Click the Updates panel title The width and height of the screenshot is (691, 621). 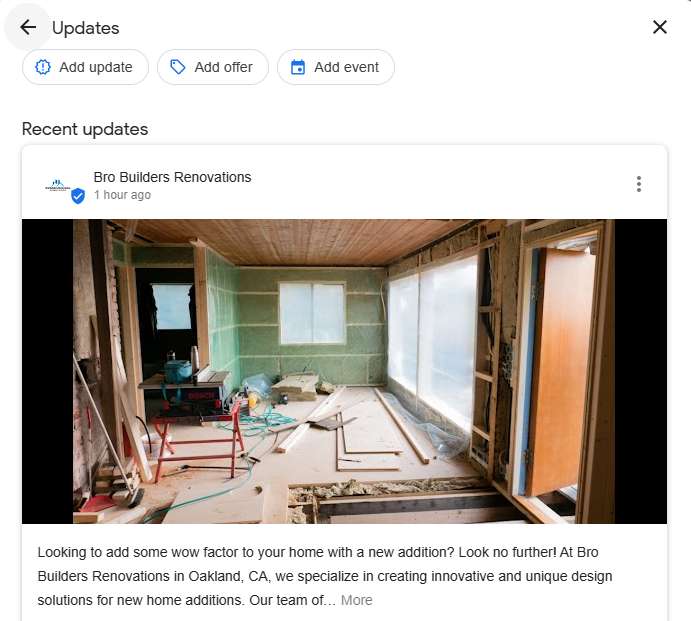(x=85, y=28)
